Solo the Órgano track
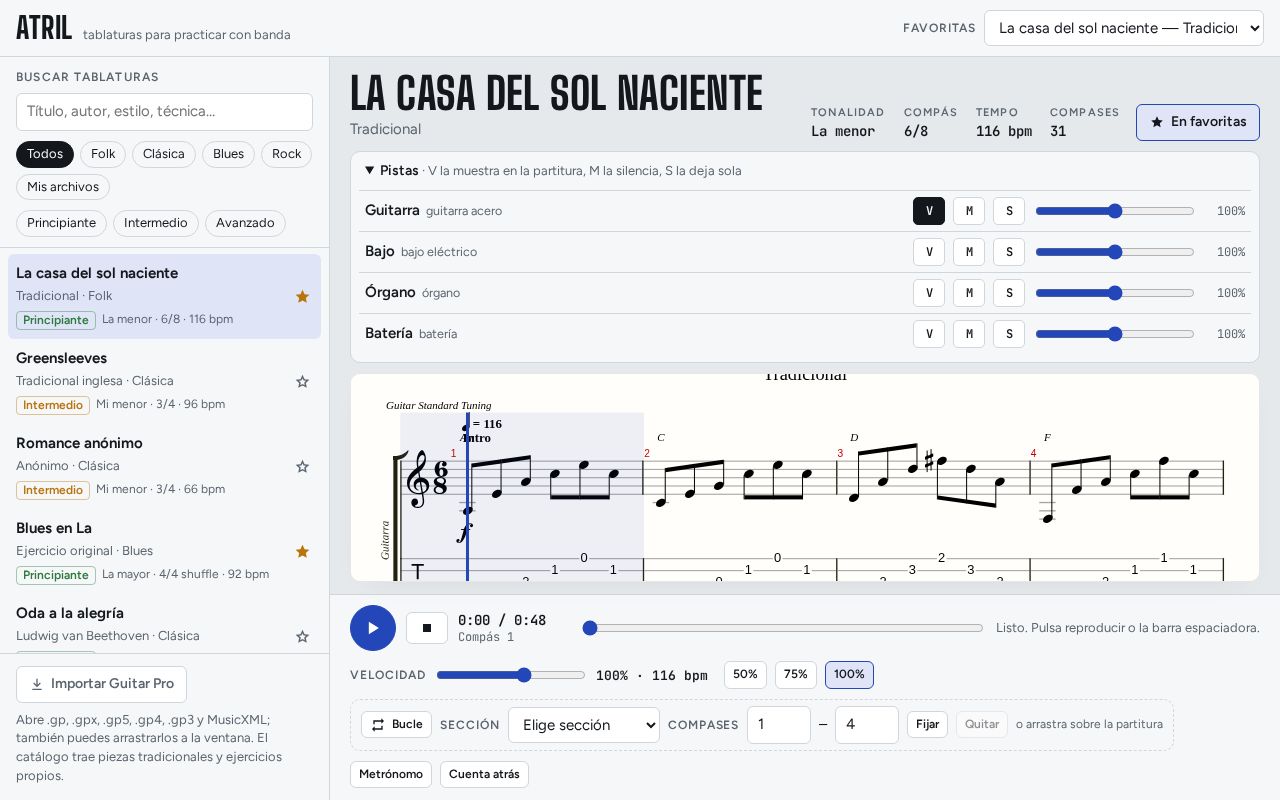This screenshot has height=800, width=1280. click(x=1009, y=293)
